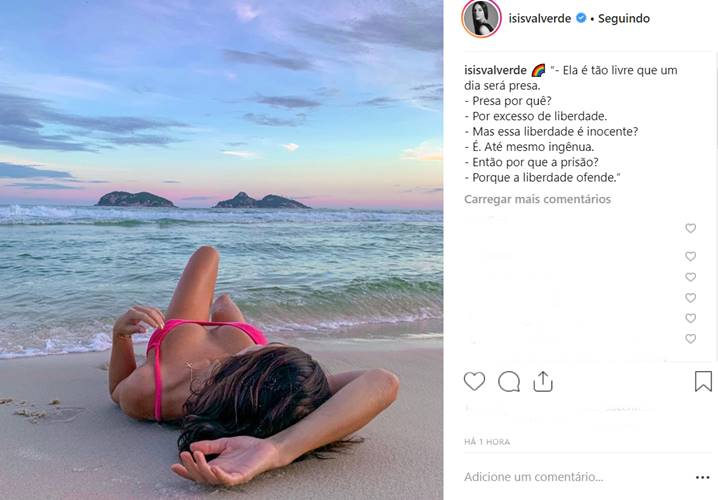This screenshot has height=500, width=718.
Task: Focus the Adicione um comentário field
Action: (577, 477)
